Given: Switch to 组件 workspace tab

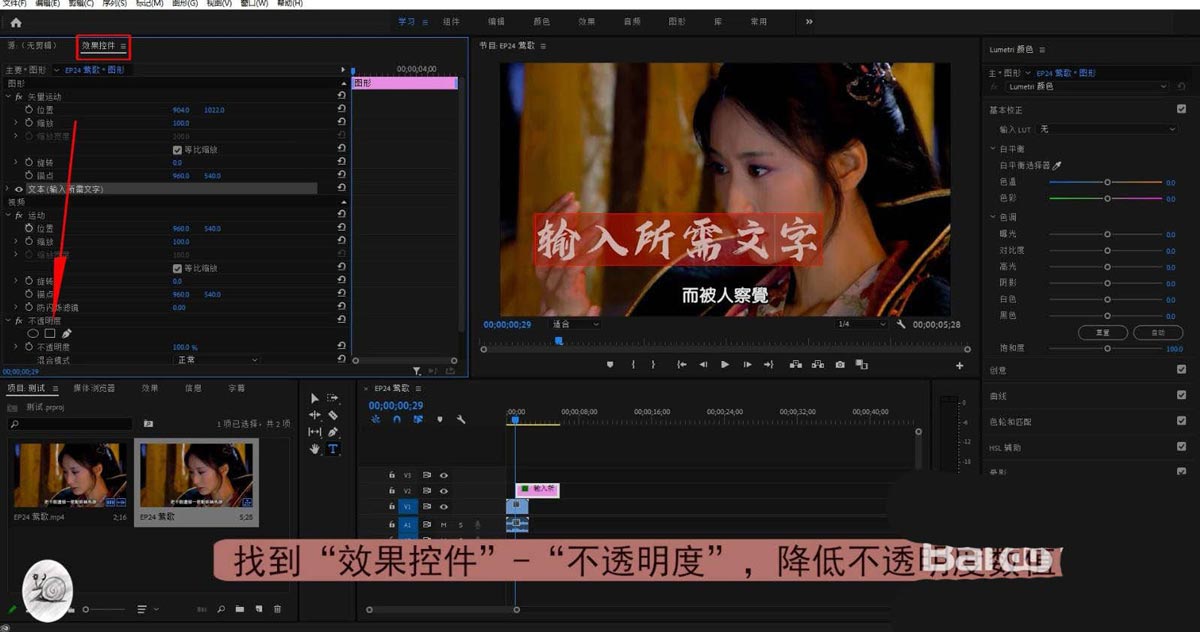Looking at the screenshot, I should click(x=452, y=22).
